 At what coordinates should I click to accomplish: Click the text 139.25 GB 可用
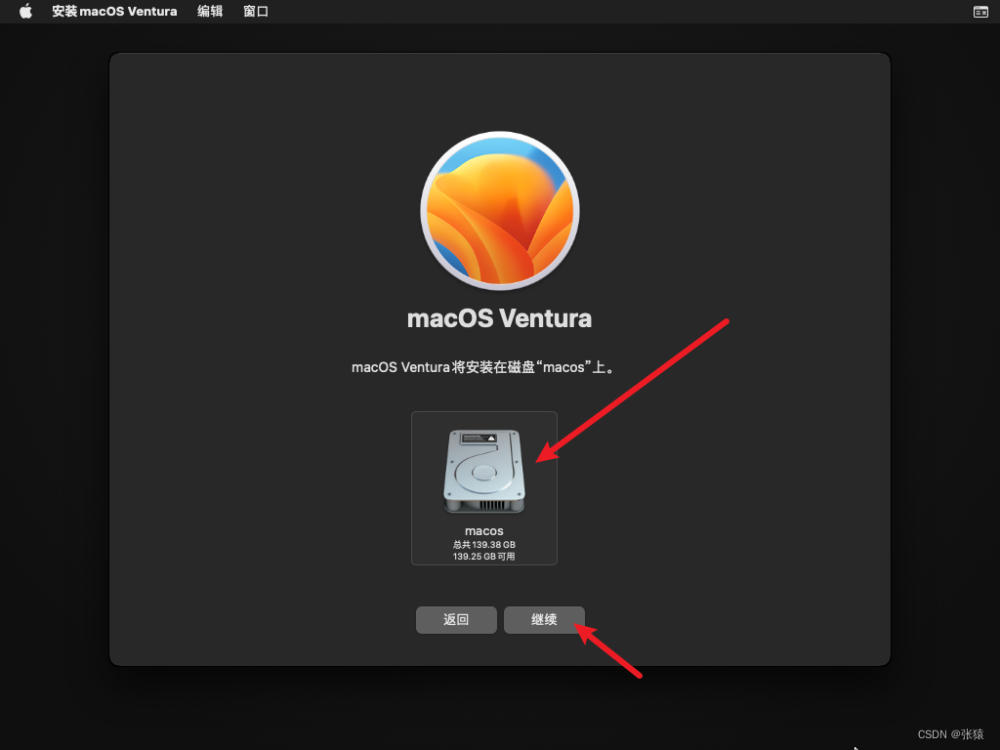pyautogui.click(x=484, y=556)
